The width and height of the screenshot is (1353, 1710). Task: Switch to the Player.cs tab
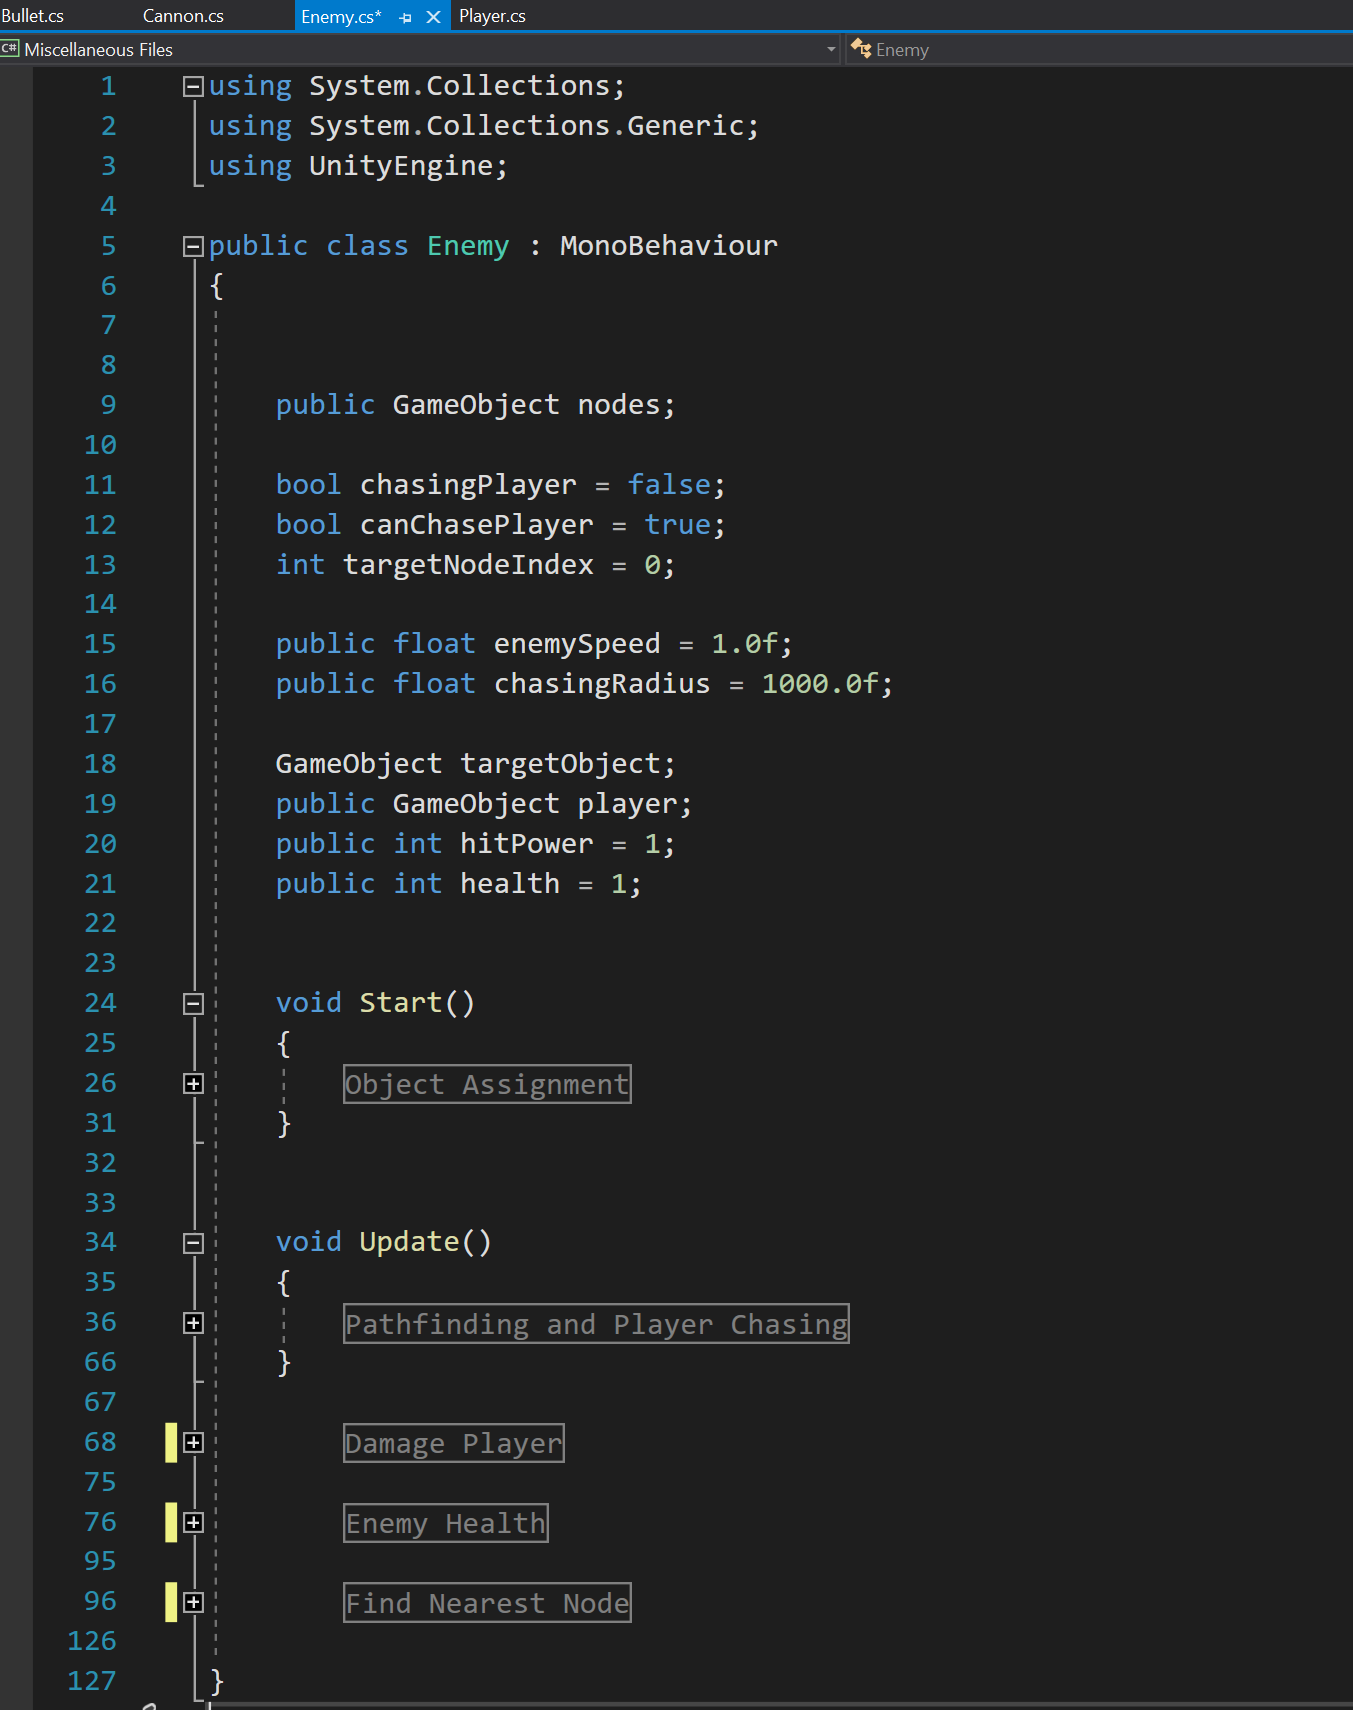click(x=492, y=16)
